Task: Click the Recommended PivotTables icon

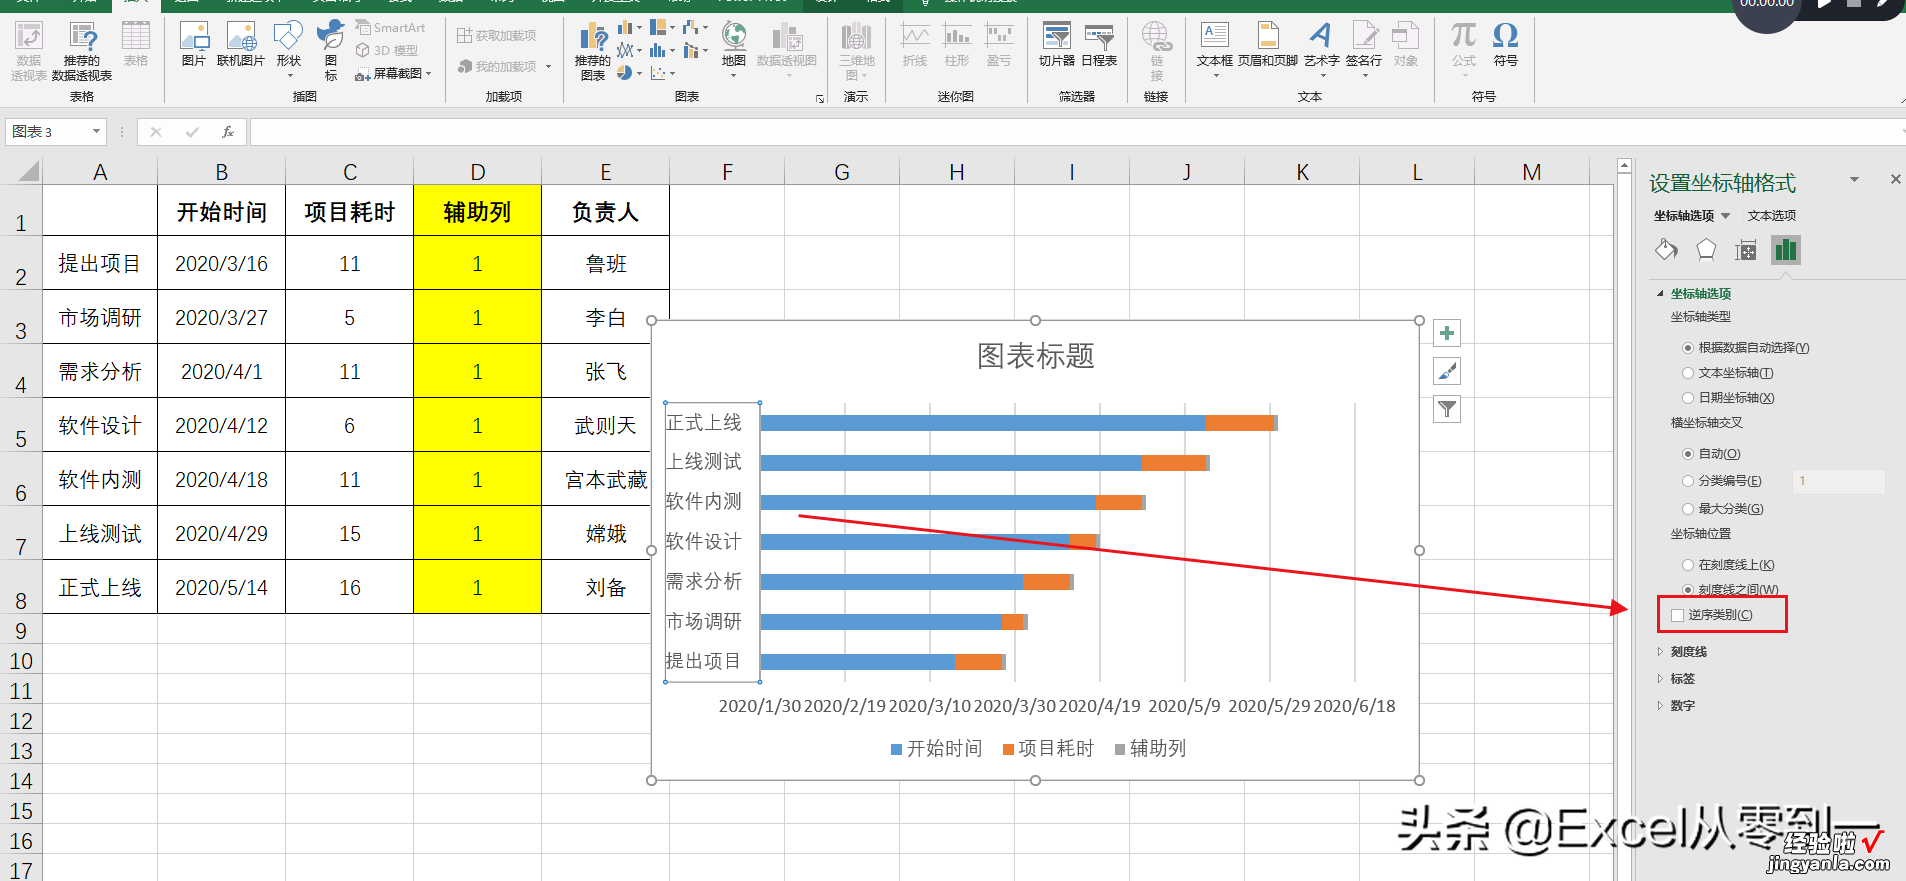Action: (81, 50)
